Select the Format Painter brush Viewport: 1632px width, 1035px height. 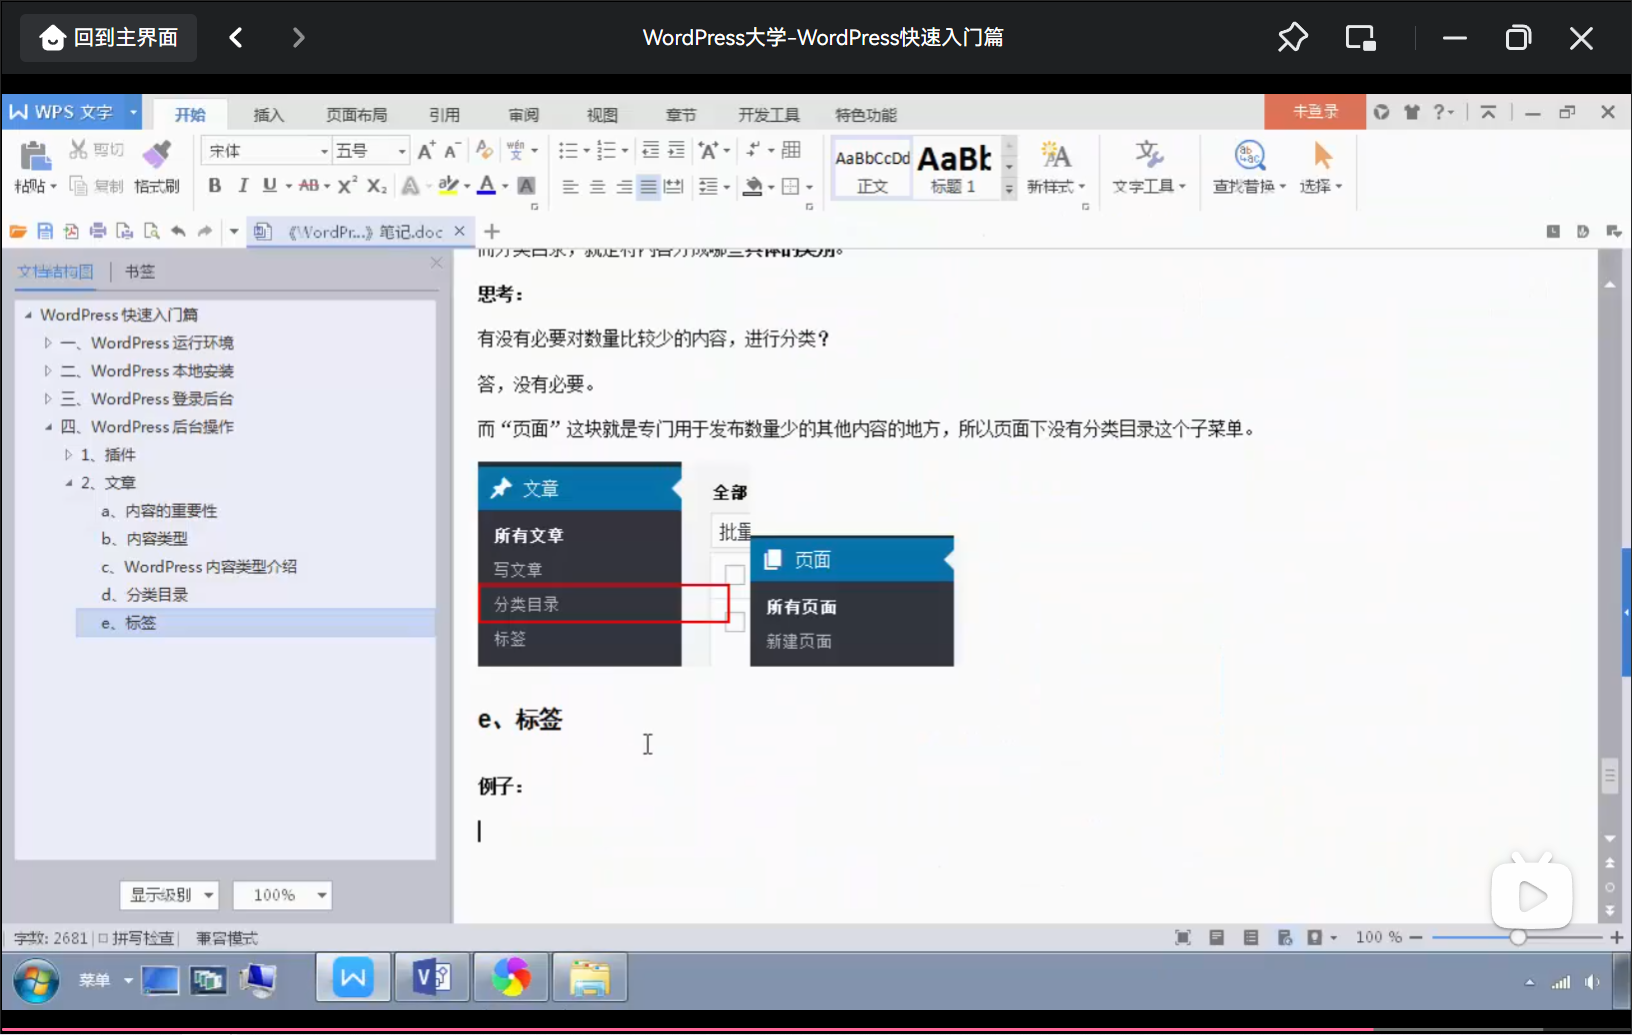pyautogui.click(x=157, y=154)
